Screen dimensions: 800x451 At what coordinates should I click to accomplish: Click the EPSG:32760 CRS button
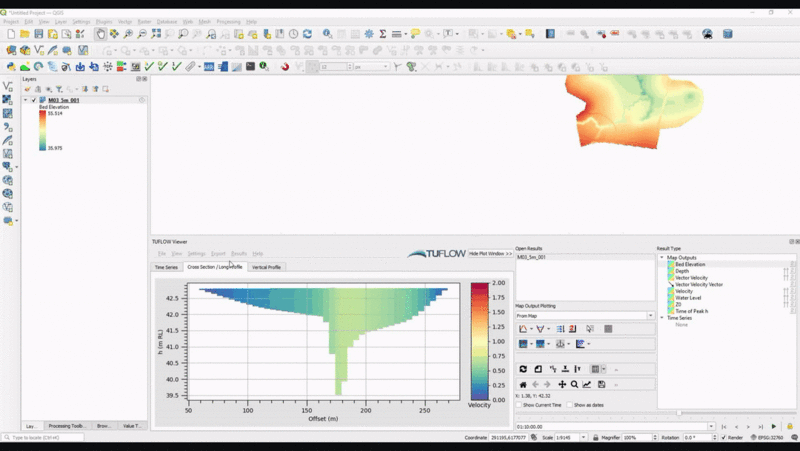tap(772, 438)
